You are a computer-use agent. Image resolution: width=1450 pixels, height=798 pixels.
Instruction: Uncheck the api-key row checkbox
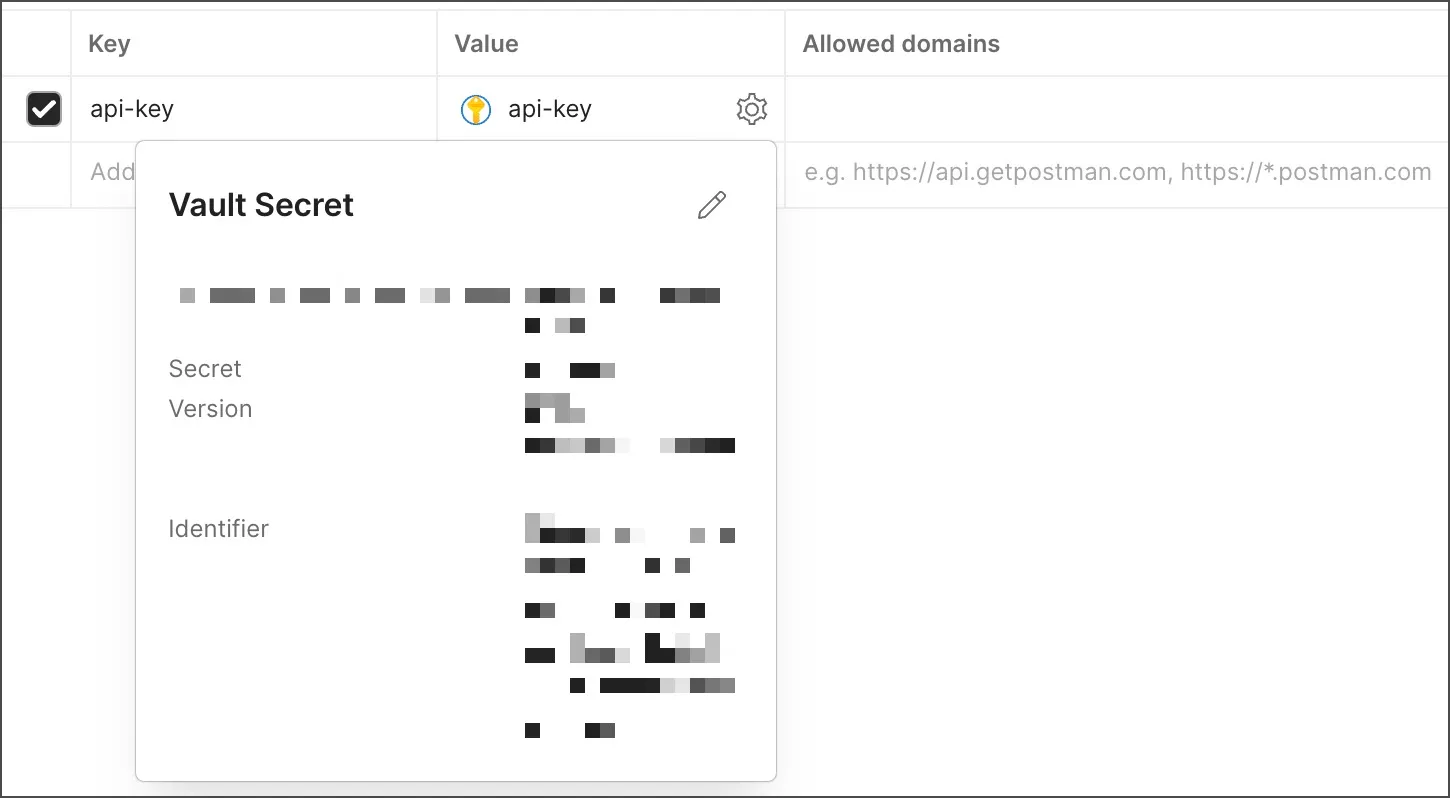pos(44,109)
